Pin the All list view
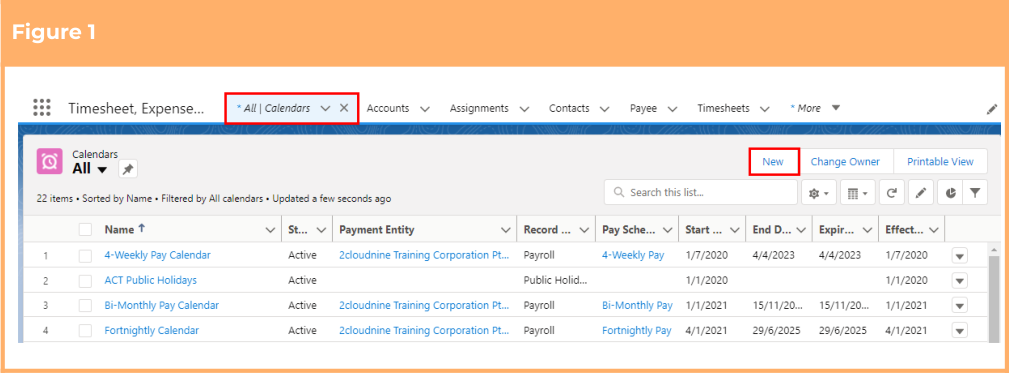Screen dimensions: 1009x373 pos(128,169)
